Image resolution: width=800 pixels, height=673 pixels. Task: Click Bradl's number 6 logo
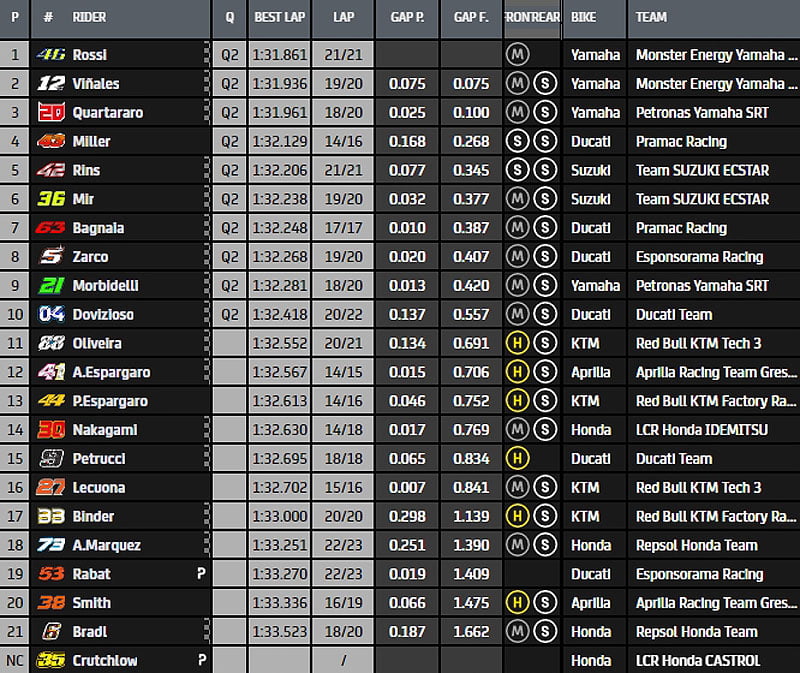[52, 631]
